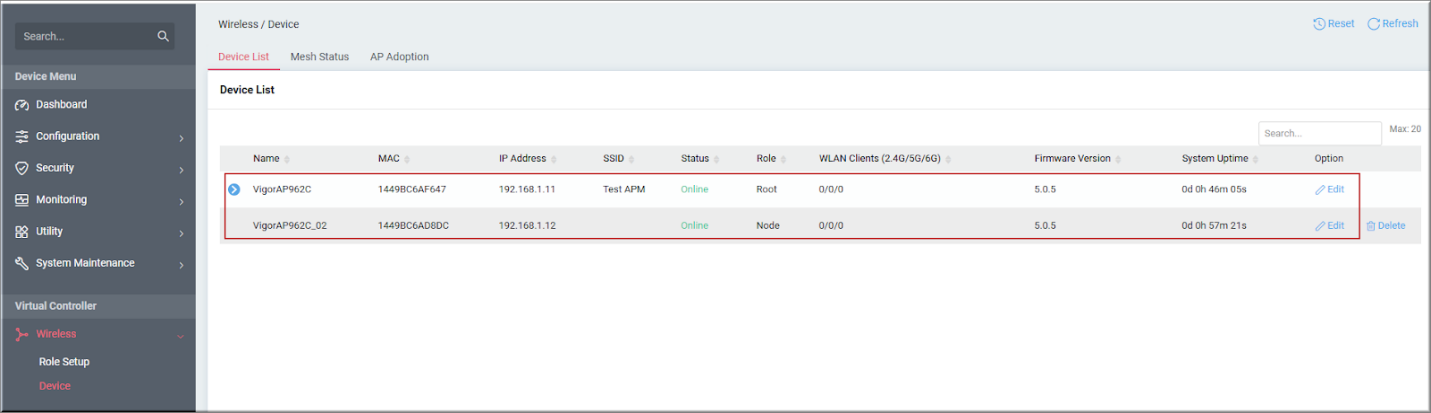1431x413 pixels.
Task: Click uptime 0d 0h 57m 21s
Action: tap(1214, 226)
